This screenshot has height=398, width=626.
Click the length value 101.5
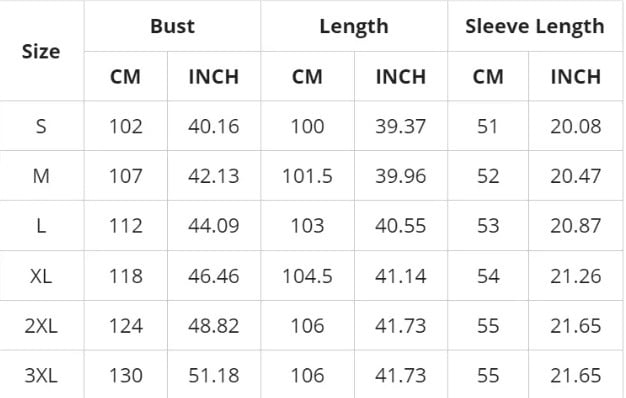pos(307,176)
